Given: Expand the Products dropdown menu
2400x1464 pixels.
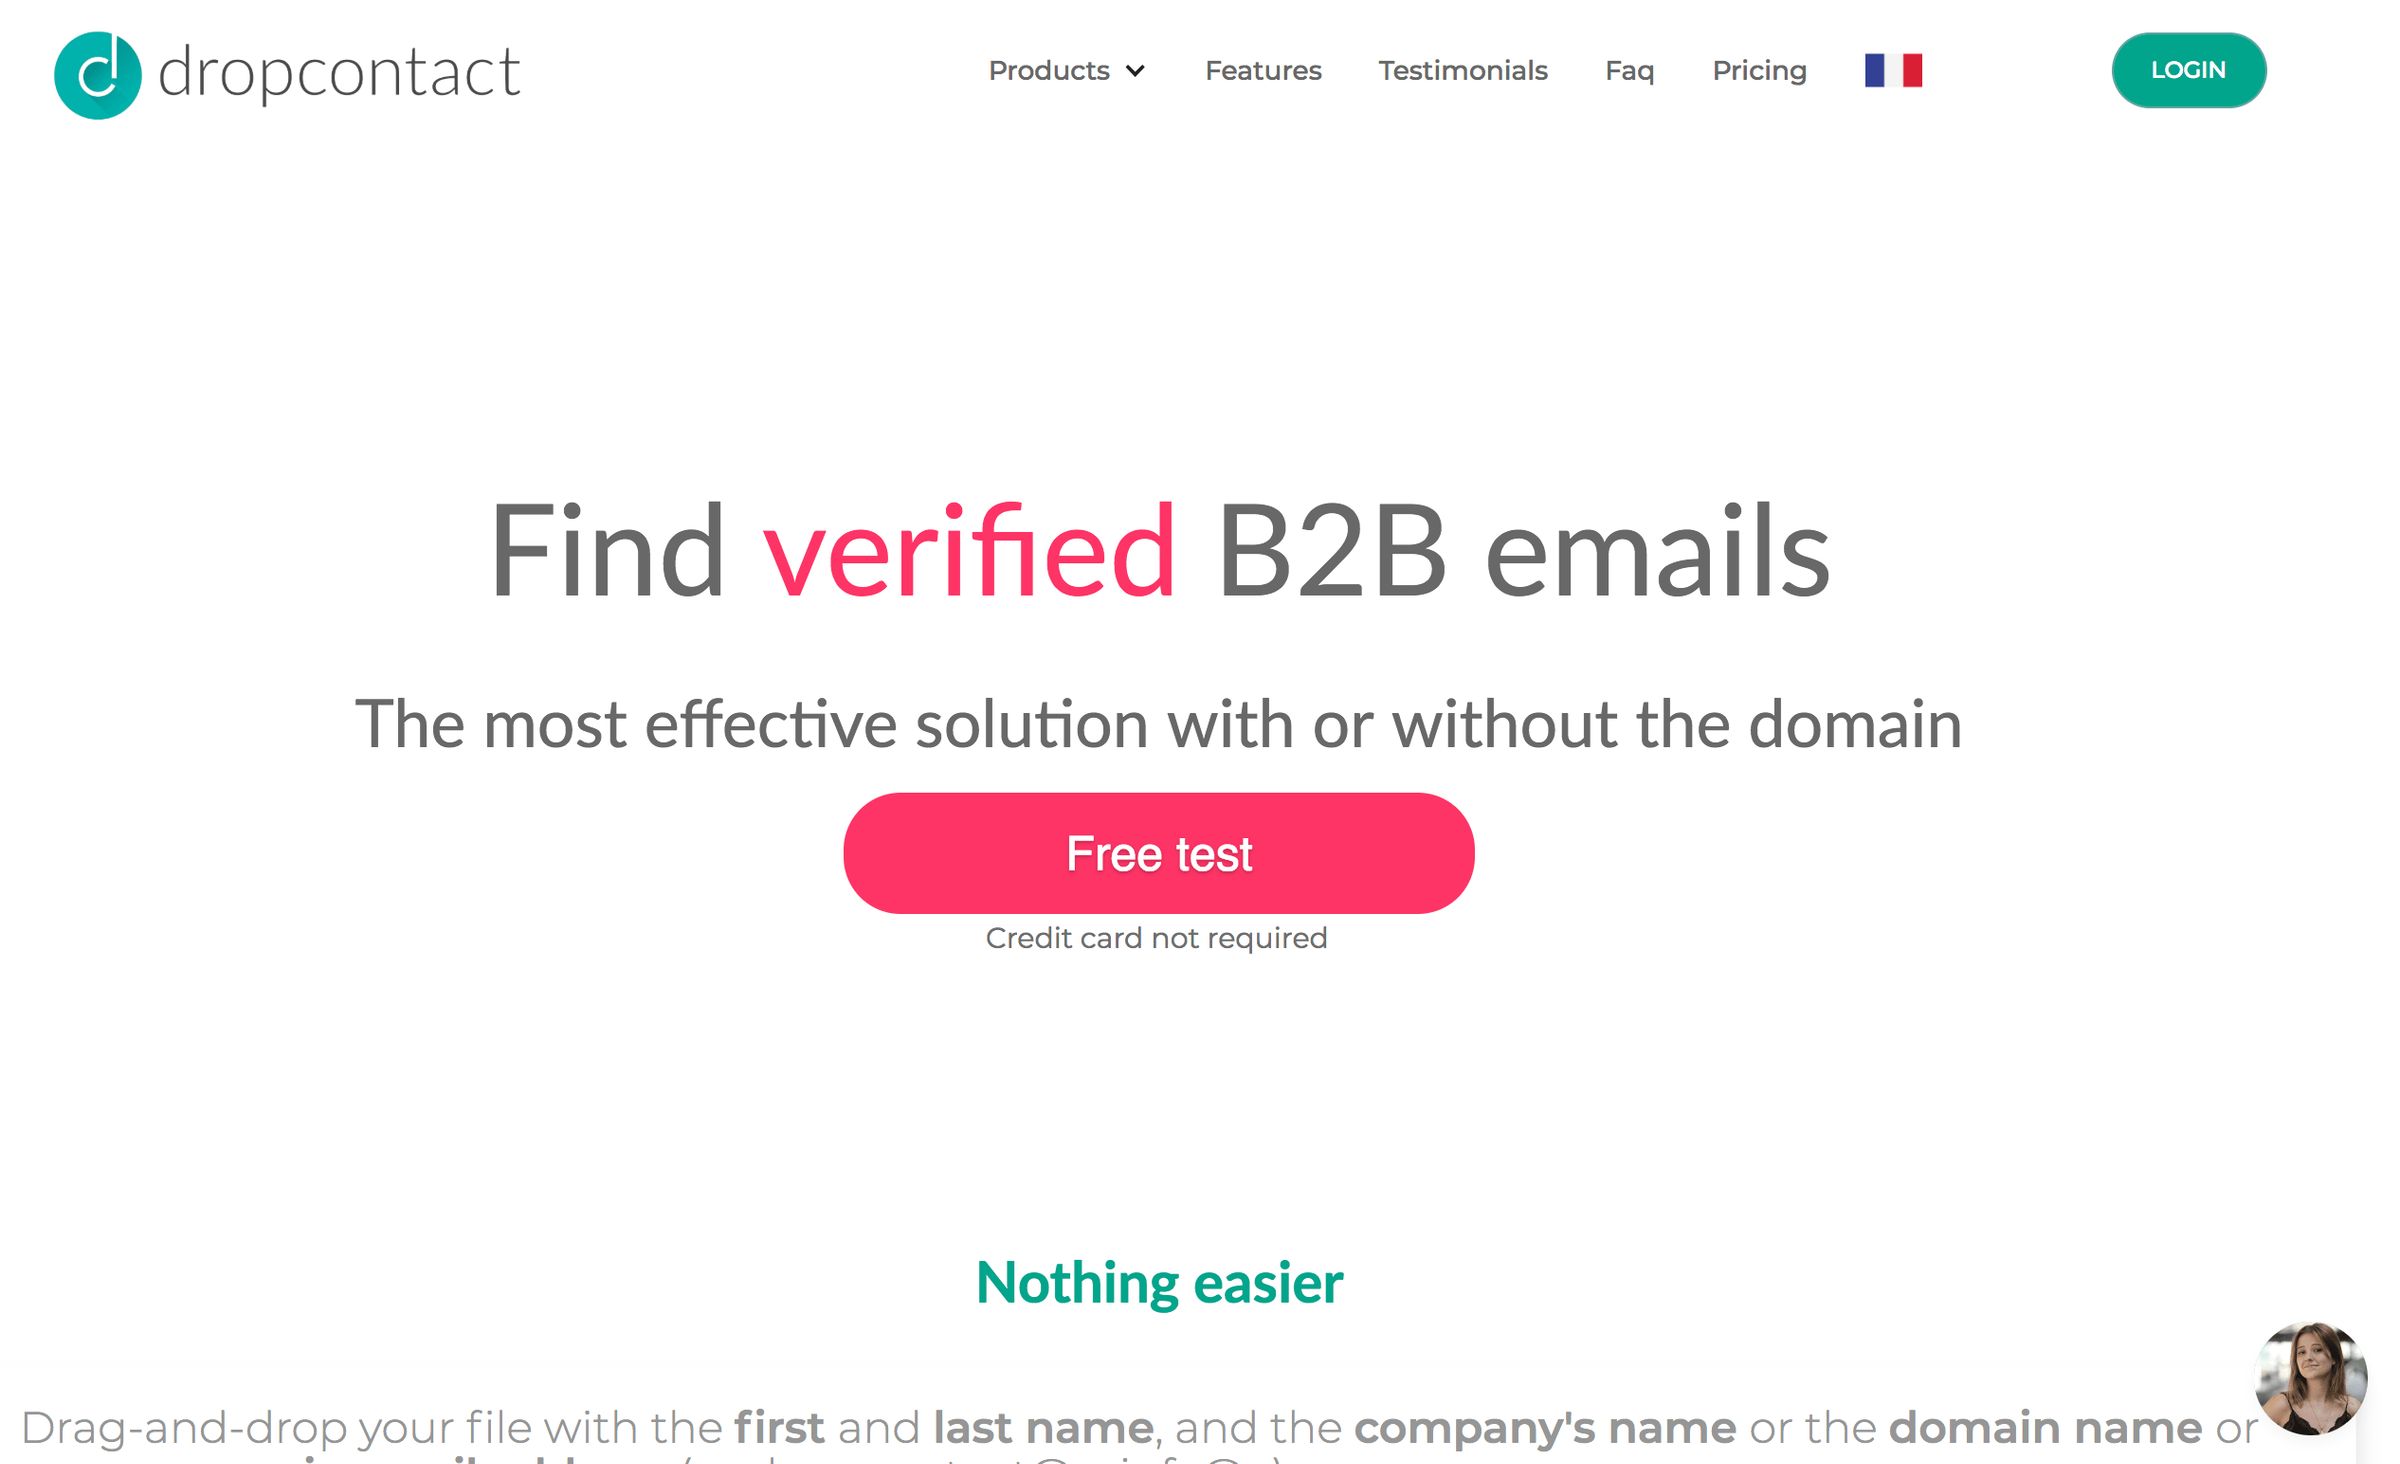Looking at the screenshot, I should pos(1065,70).
